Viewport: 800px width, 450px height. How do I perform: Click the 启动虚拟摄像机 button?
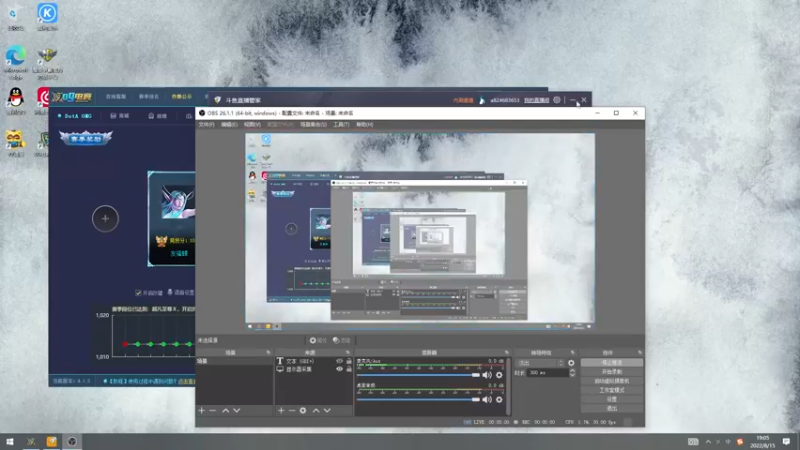click(x=612, y=381)
